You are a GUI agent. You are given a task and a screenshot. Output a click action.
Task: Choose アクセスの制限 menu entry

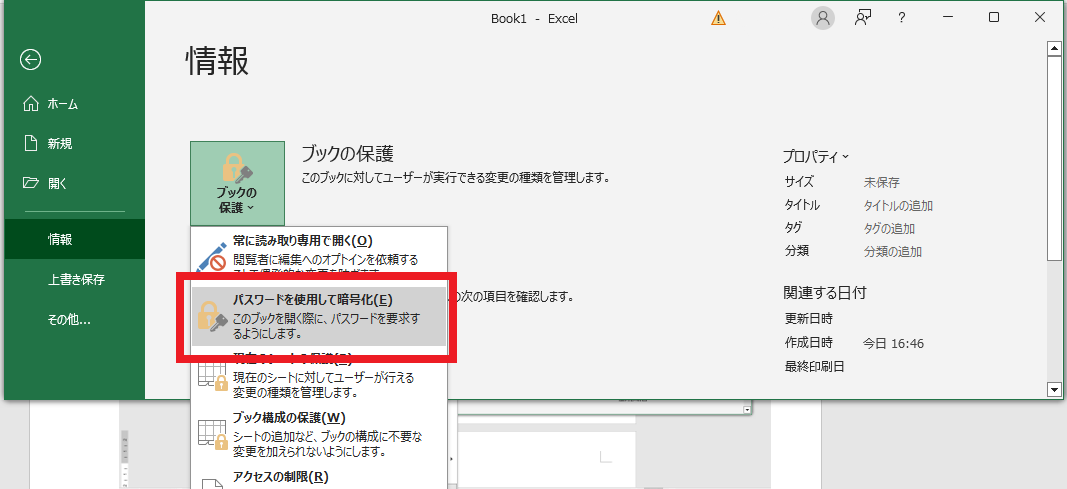coord(319,477)
